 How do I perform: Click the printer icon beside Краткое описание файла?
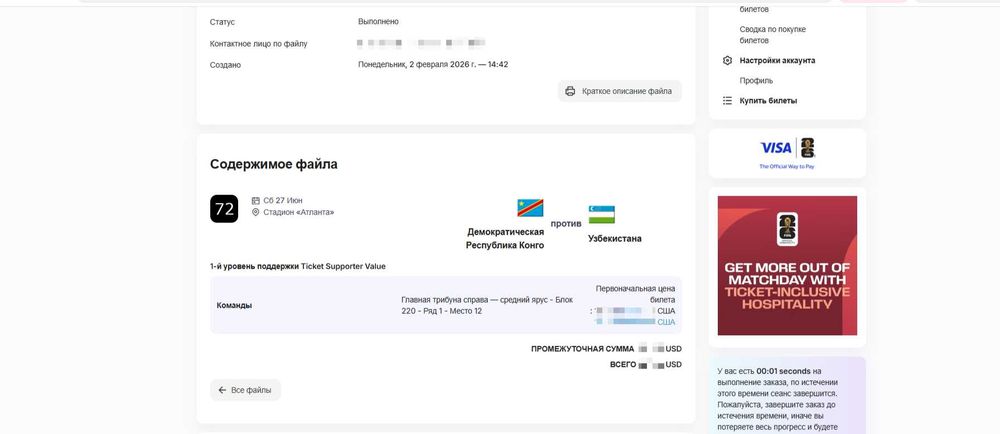coord(570,91)
